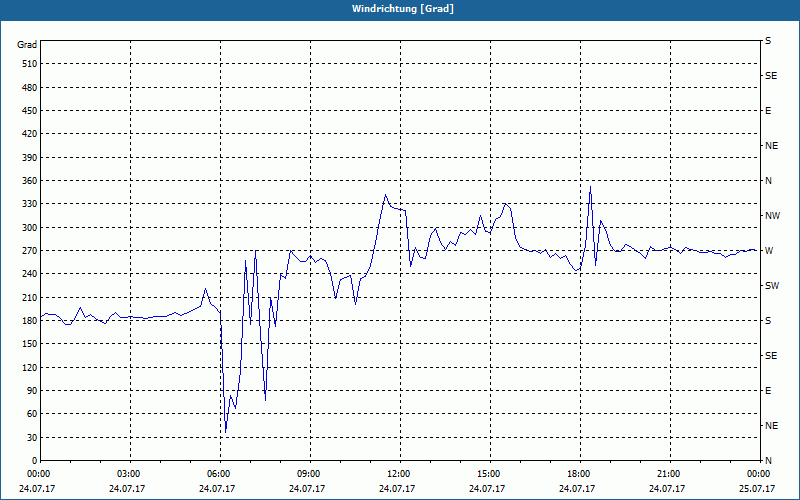Click the SW compass label on right axis
The height and width of the screenshot is (500, 800).
(x=772, y=286)
